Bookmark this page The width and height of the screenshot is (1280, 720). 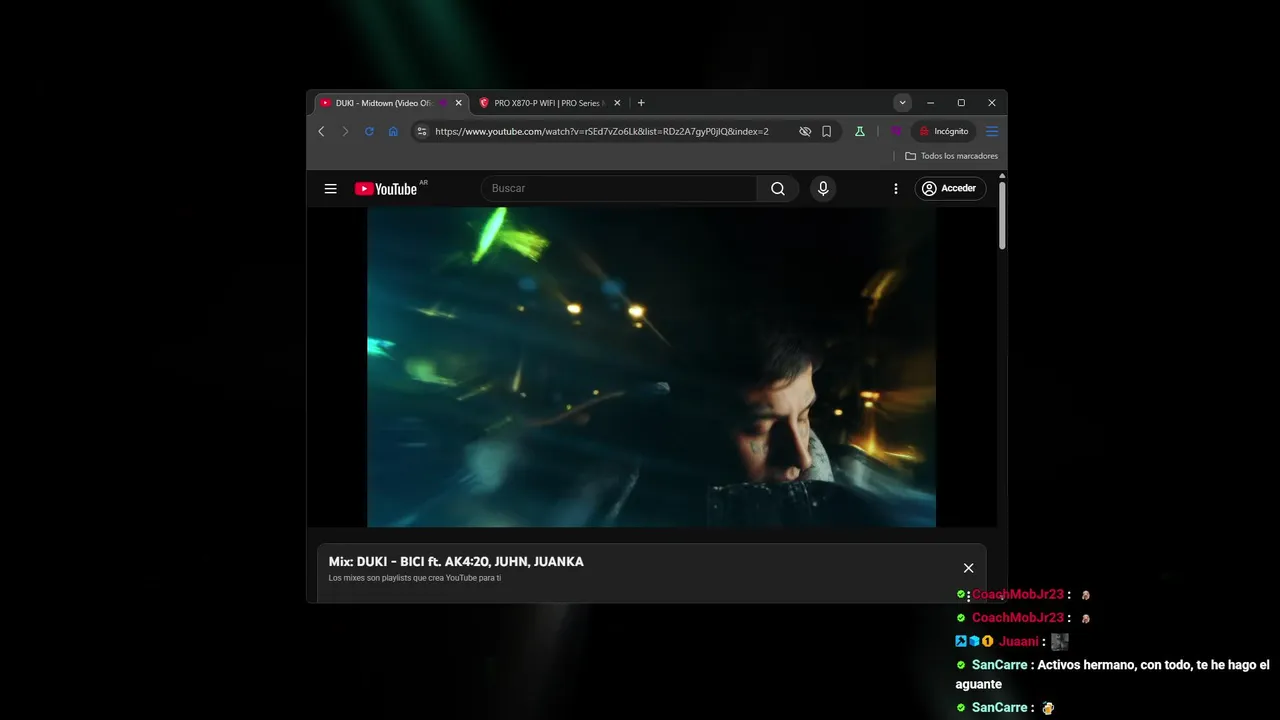(x=827, y=131)
